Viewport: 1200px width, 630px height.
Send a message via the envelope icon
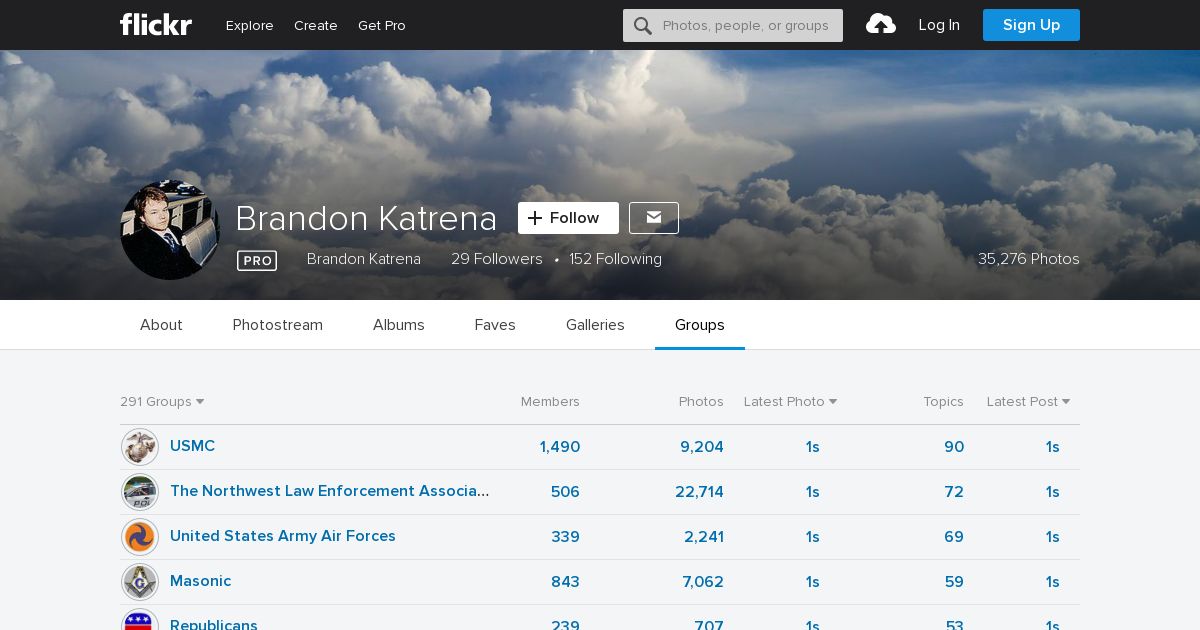654,218
